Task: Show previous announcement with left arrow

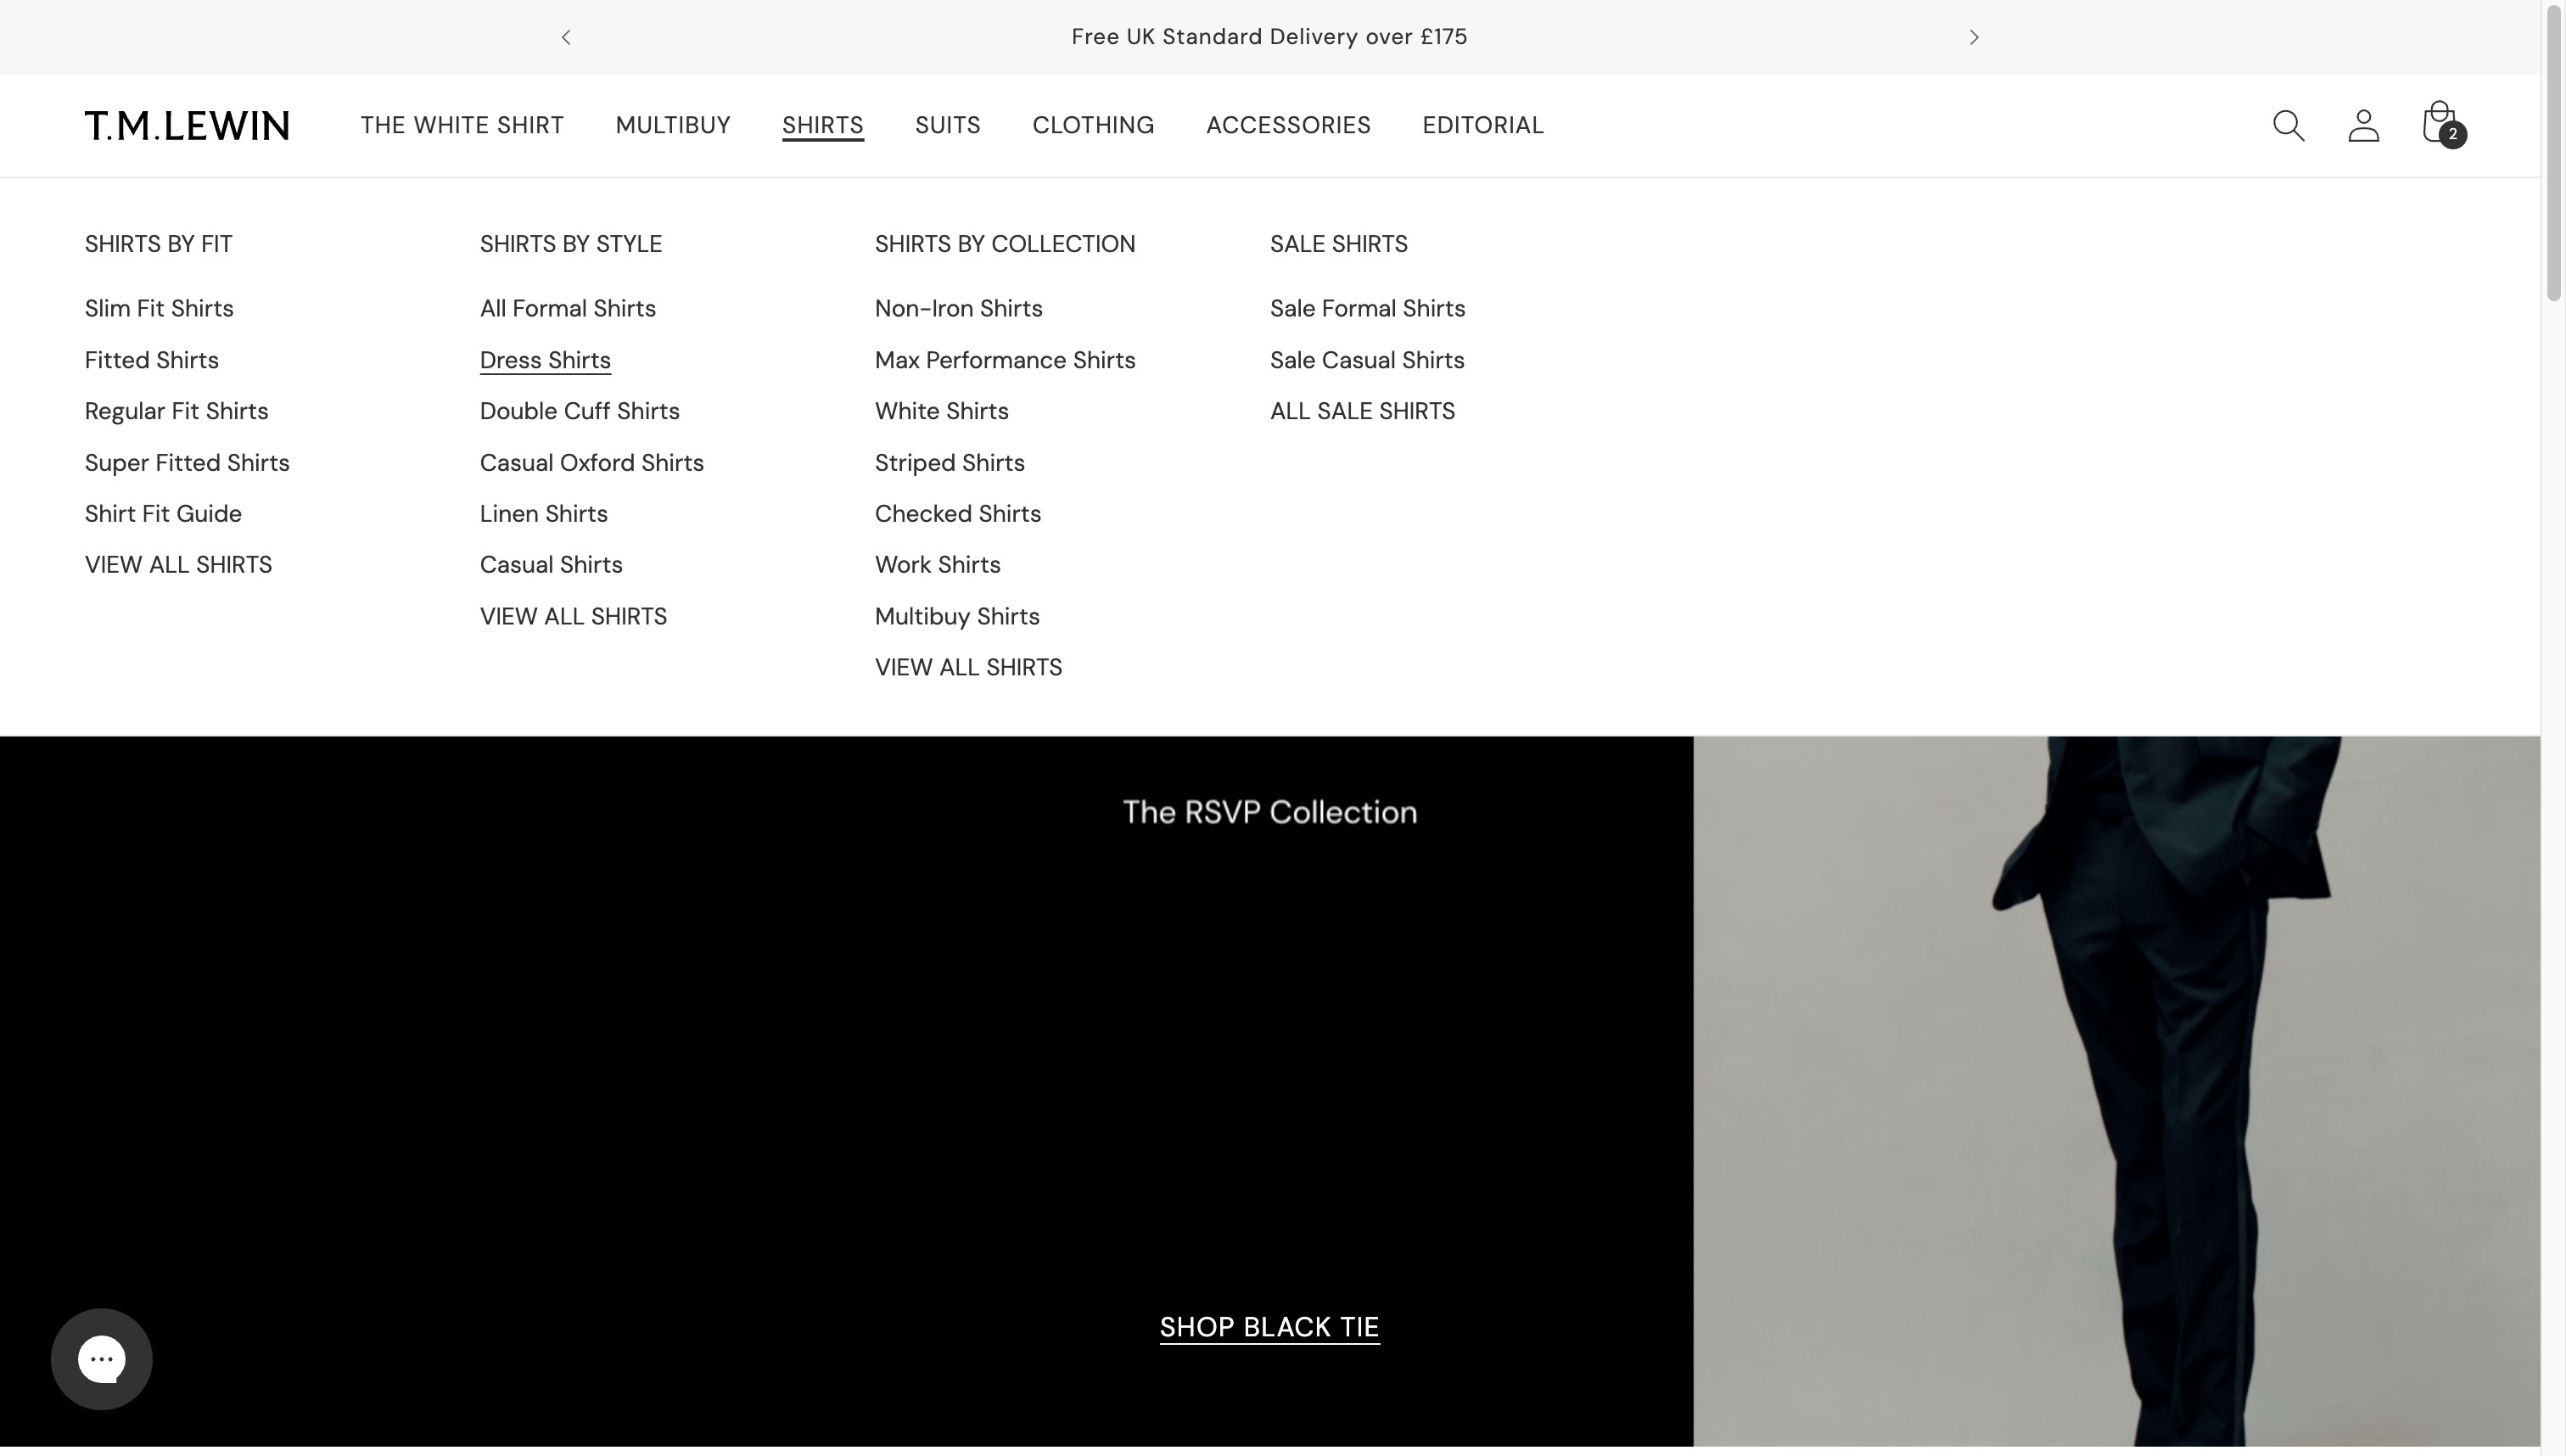Action: pos(566,38)
